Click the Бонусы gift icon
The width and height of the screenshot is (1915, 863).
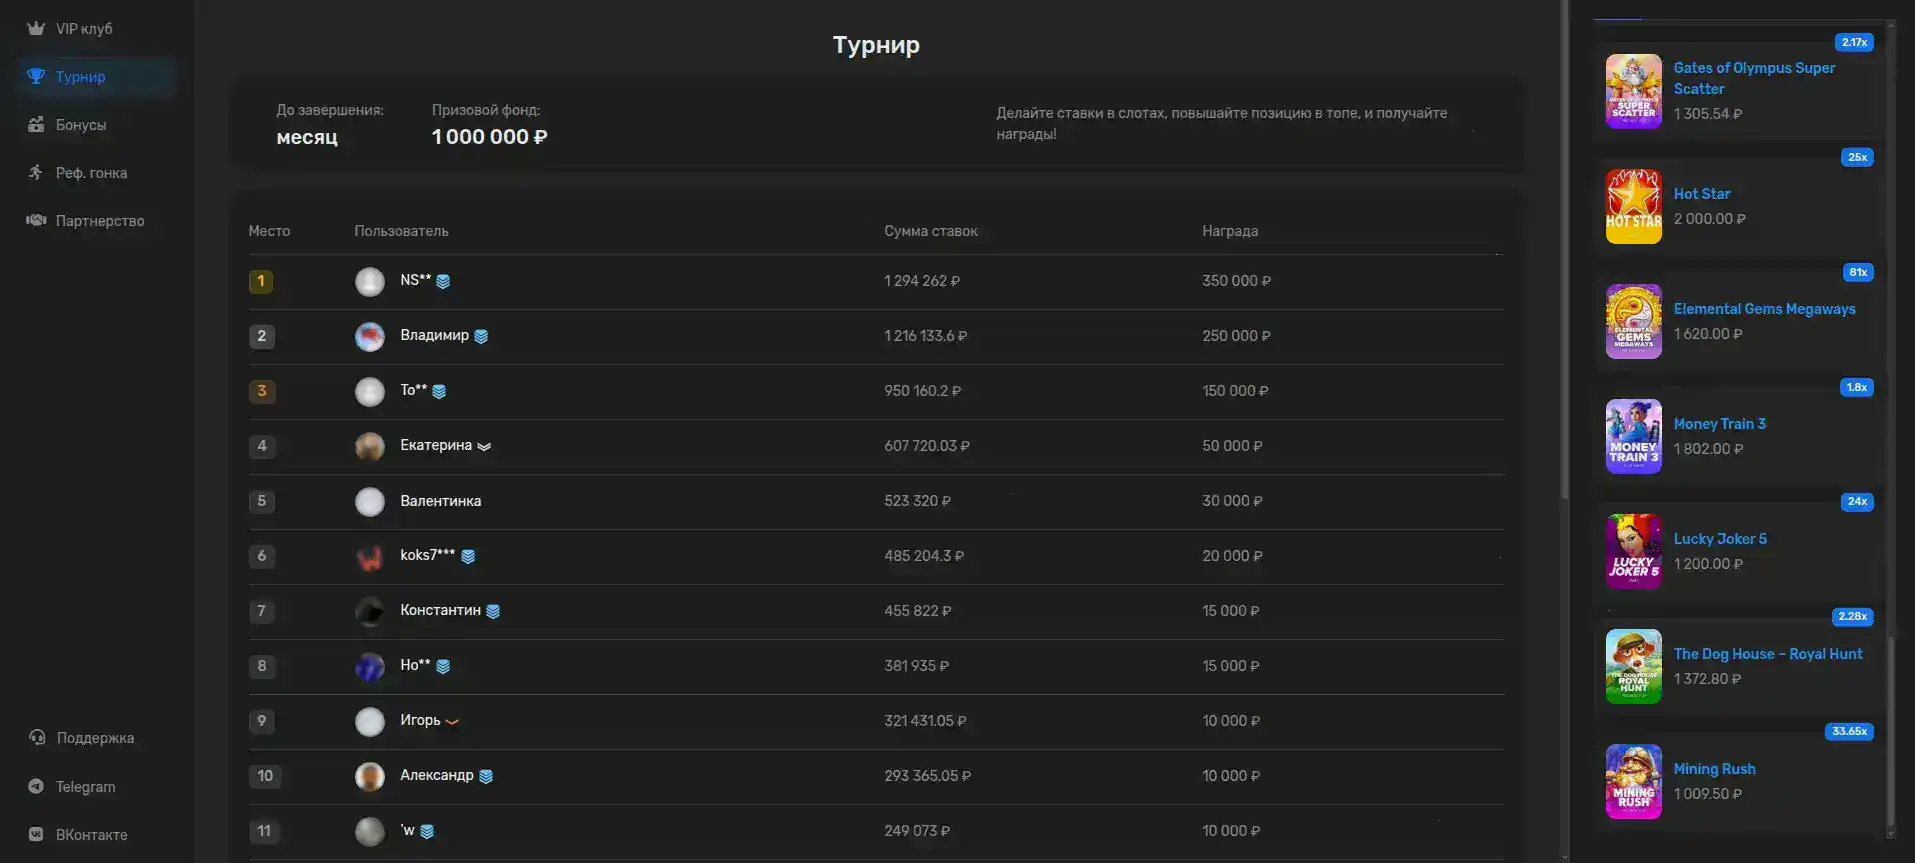pos(36,125)
